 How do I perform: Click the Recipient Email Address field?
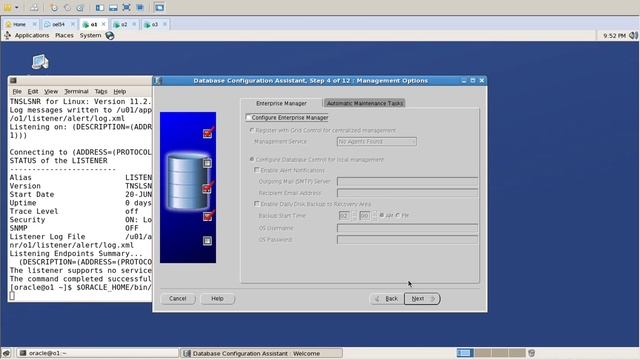pos(407,193)
